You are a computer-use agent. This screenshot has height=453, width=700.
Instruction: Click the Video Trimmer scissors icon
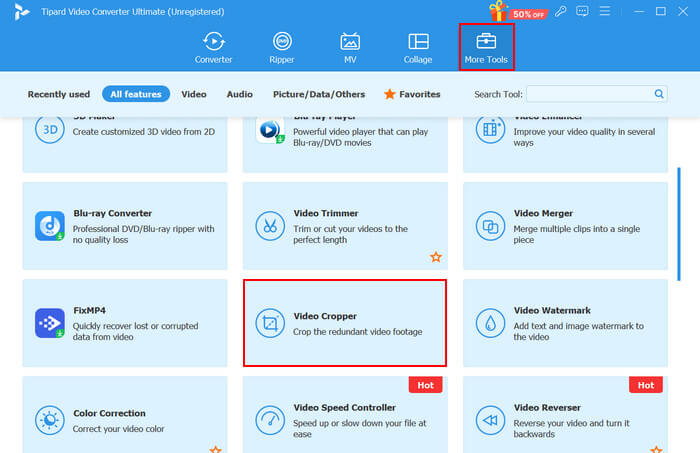coord(270,226)
